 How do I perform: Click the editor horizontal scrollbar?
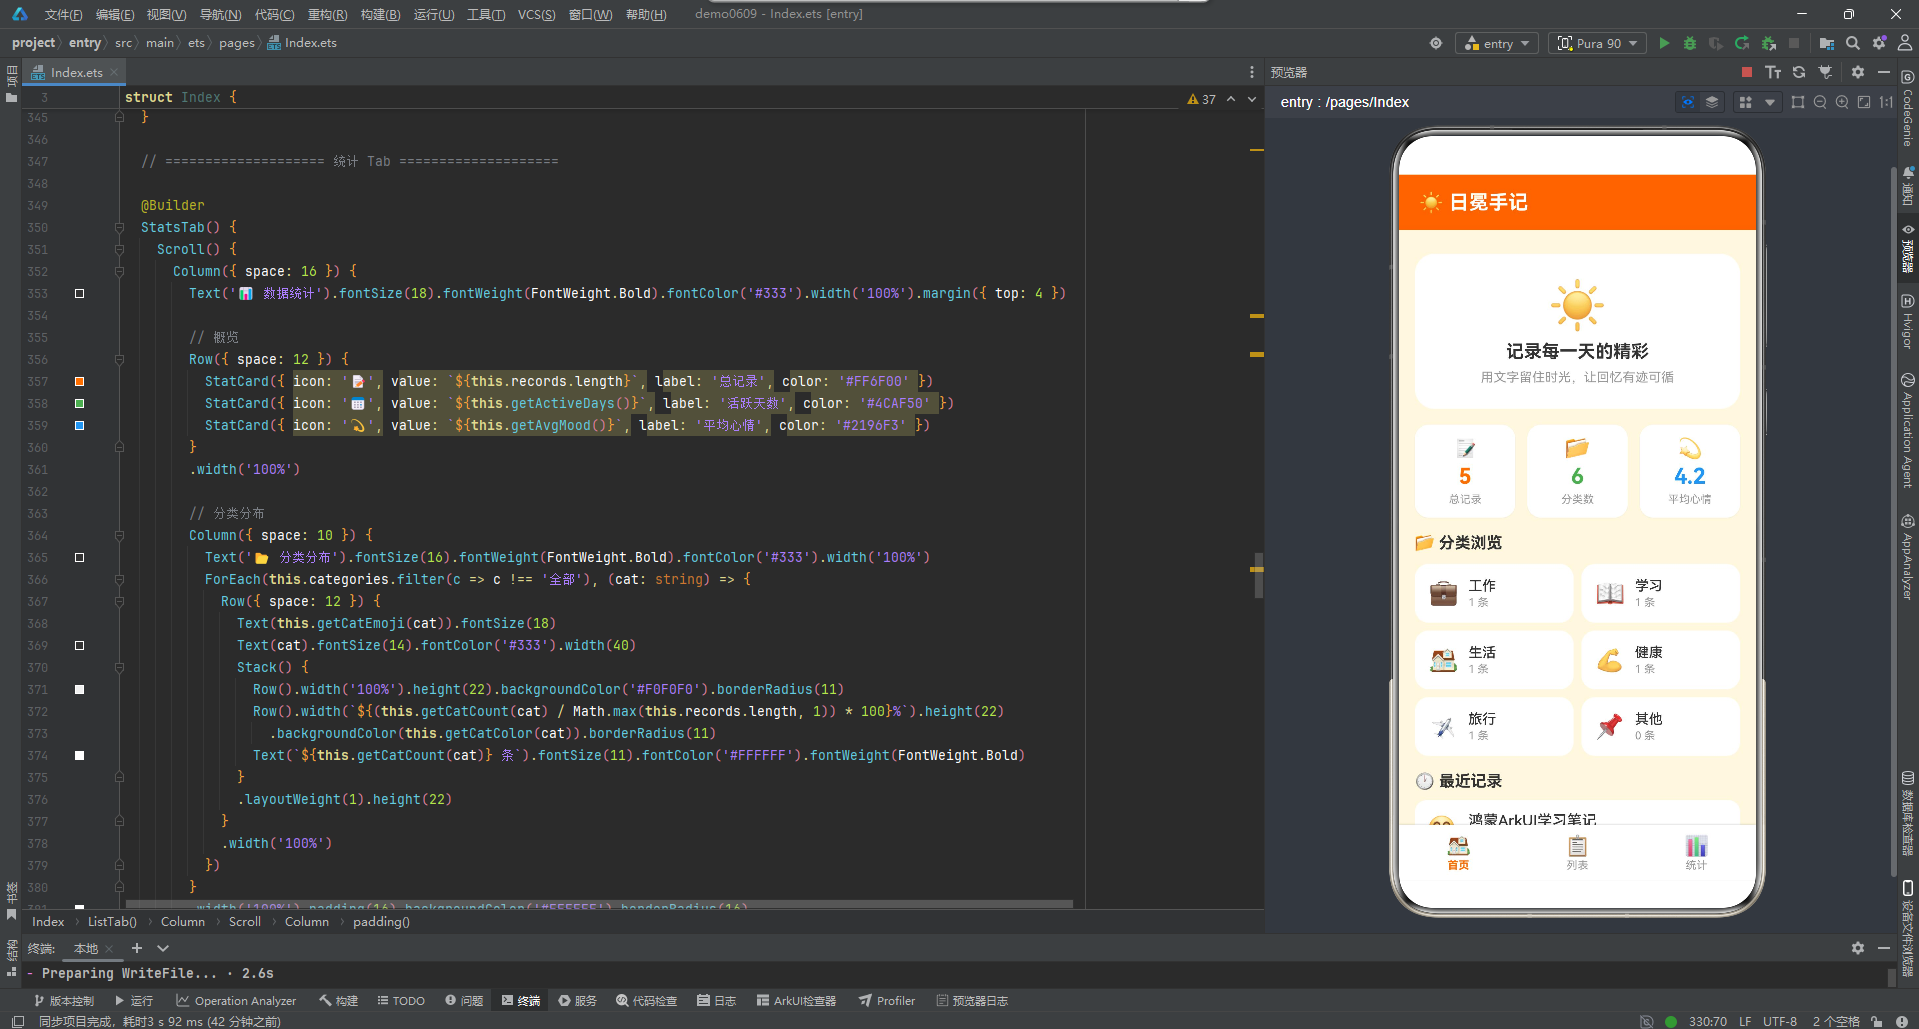599,904
